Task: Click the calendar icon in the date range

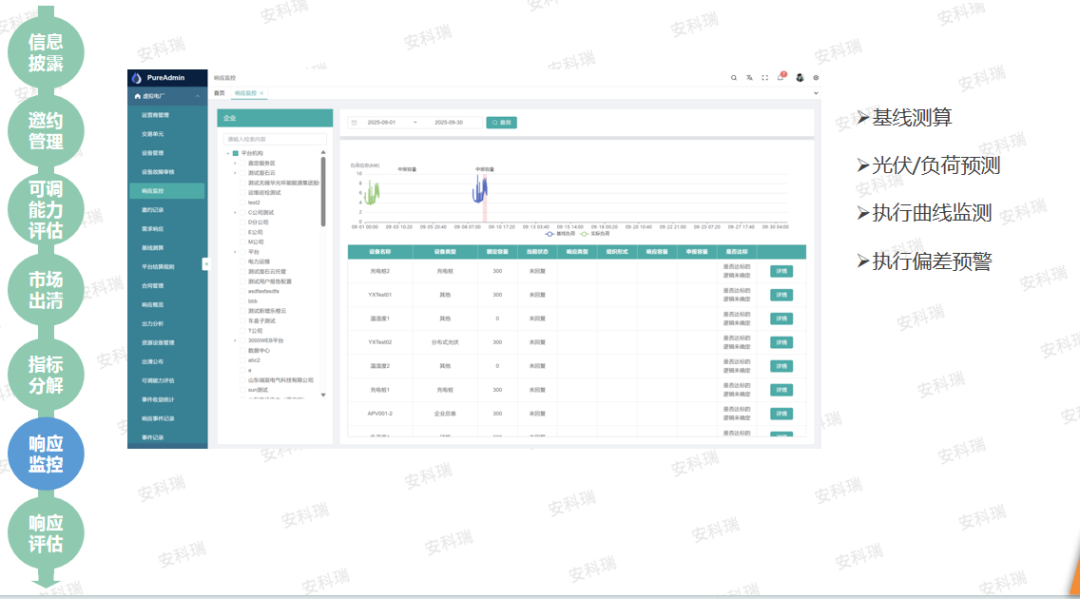Action: click(354, 123)
